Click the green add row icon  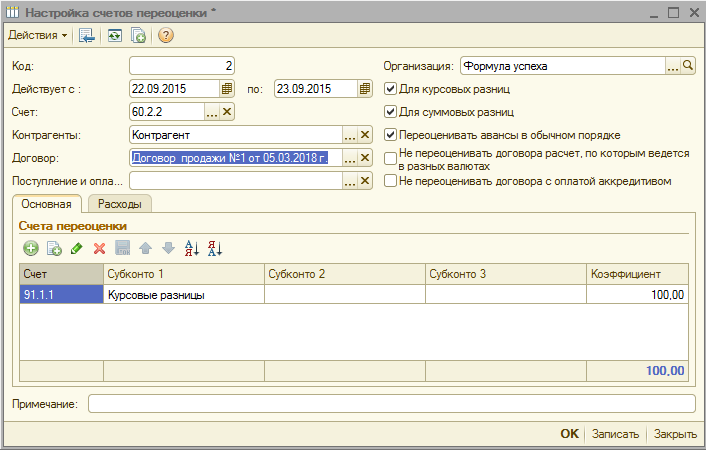point(31,248)
